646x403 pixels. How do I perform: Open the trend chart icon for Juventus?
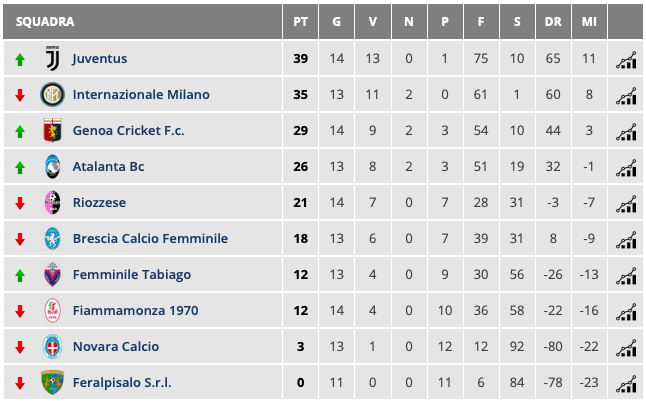pyautogui.click(x=626, y=59)
